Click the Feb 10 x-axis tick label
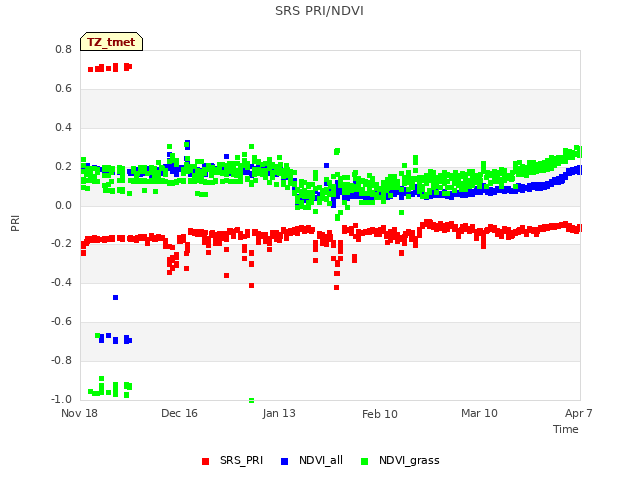This screenshot has height=480, width=640. coord(380,414)
